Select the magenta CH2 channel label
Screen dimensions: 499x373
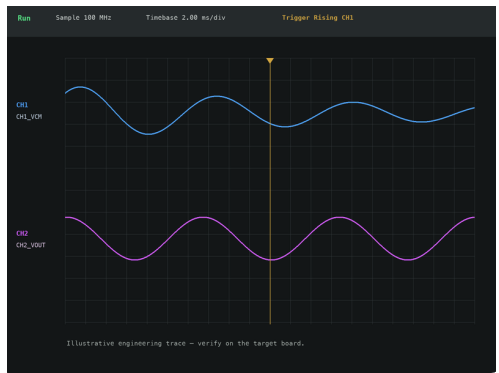[22, 233]
